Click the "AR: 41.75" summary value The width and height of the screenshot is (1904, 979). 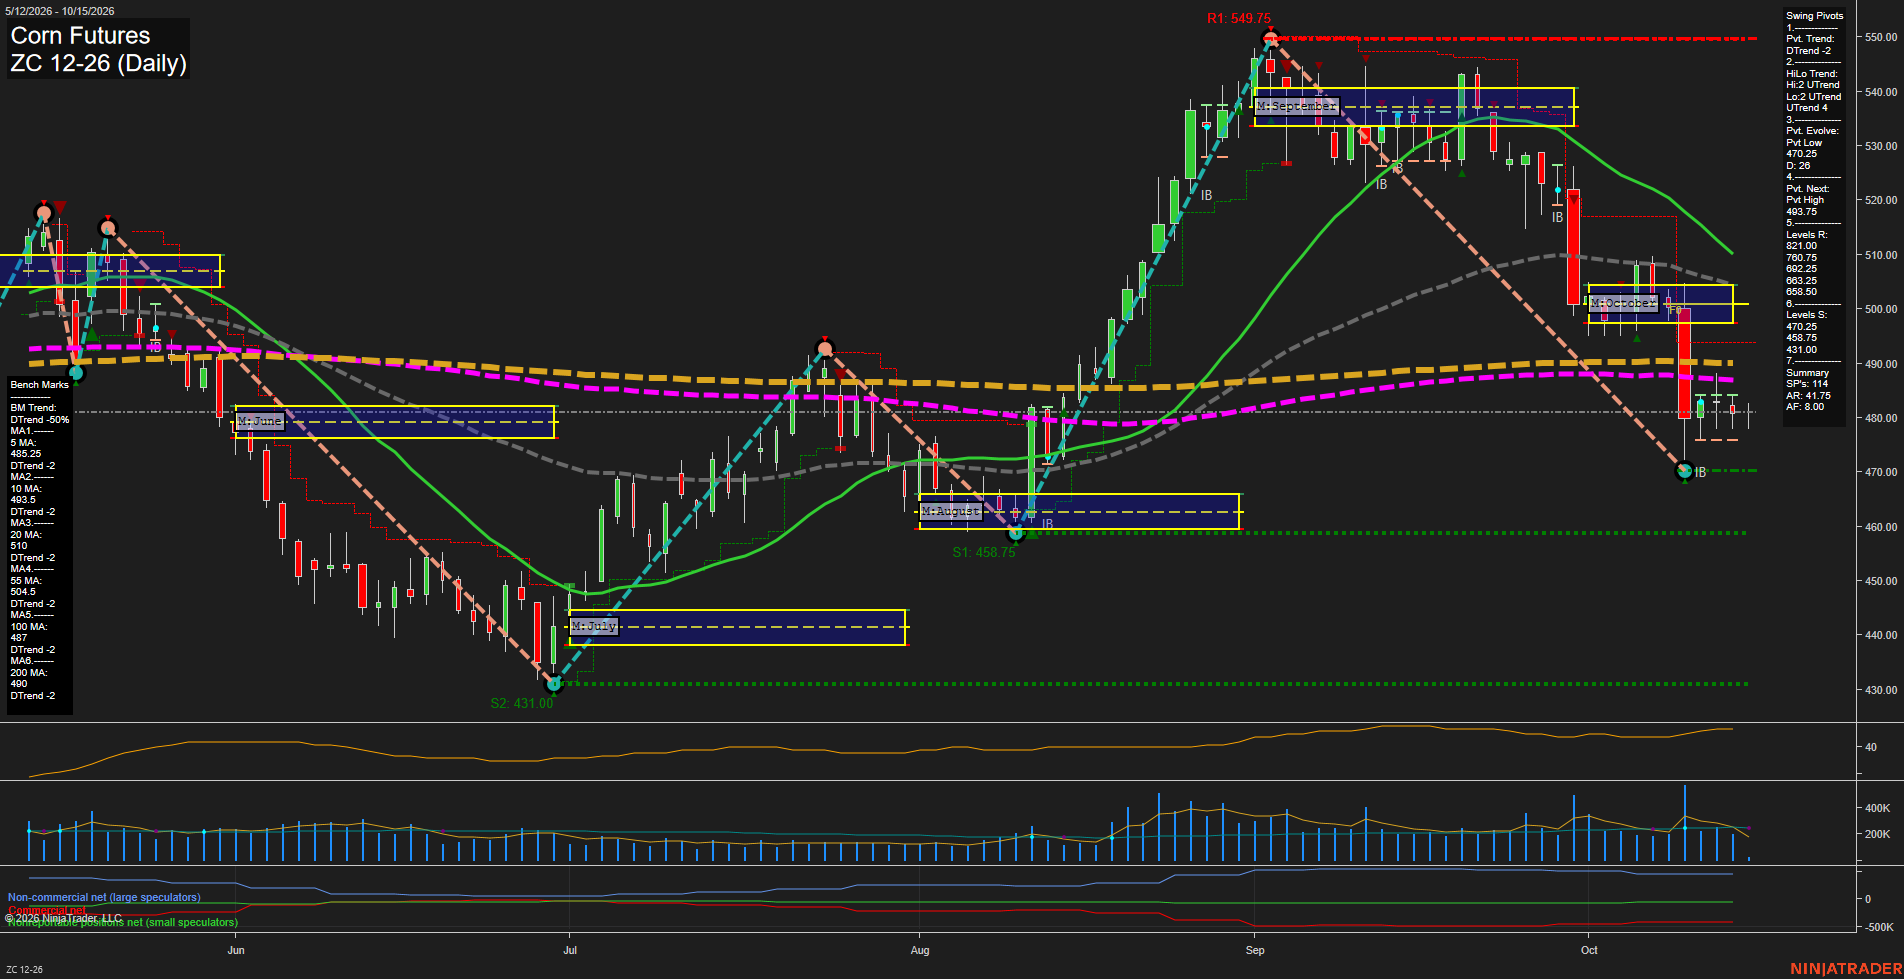click(1808, 396)
